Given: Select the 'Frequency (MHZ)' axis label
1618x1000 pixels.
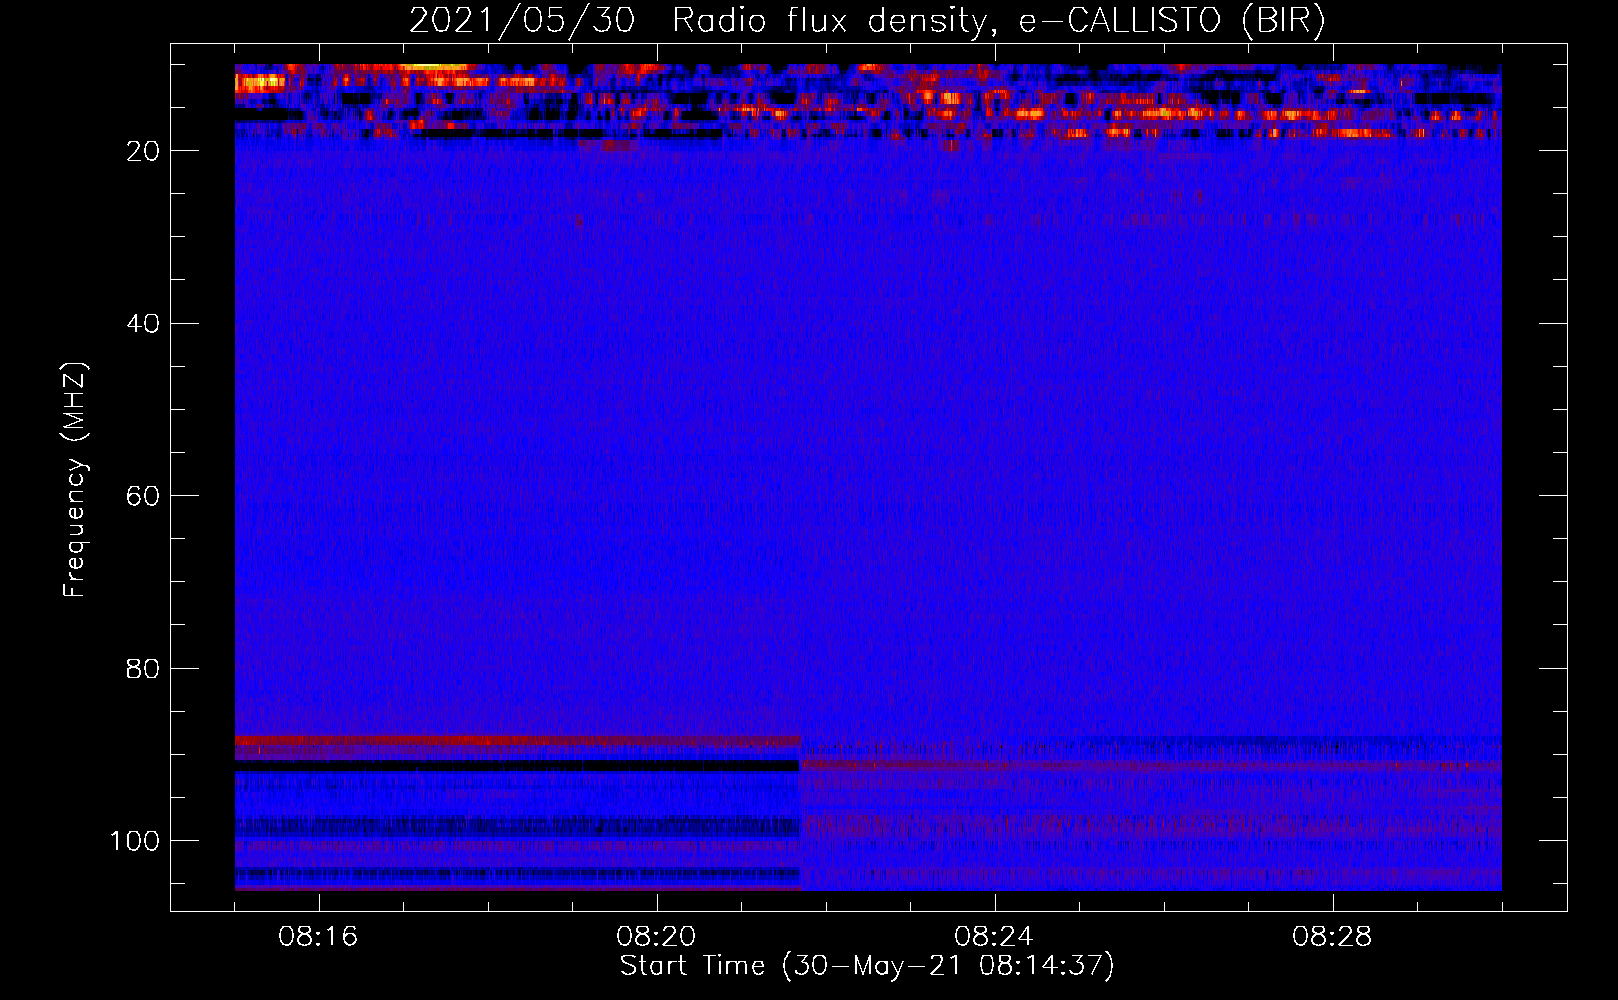Looking at the screenshot, I should coord(75,480).
